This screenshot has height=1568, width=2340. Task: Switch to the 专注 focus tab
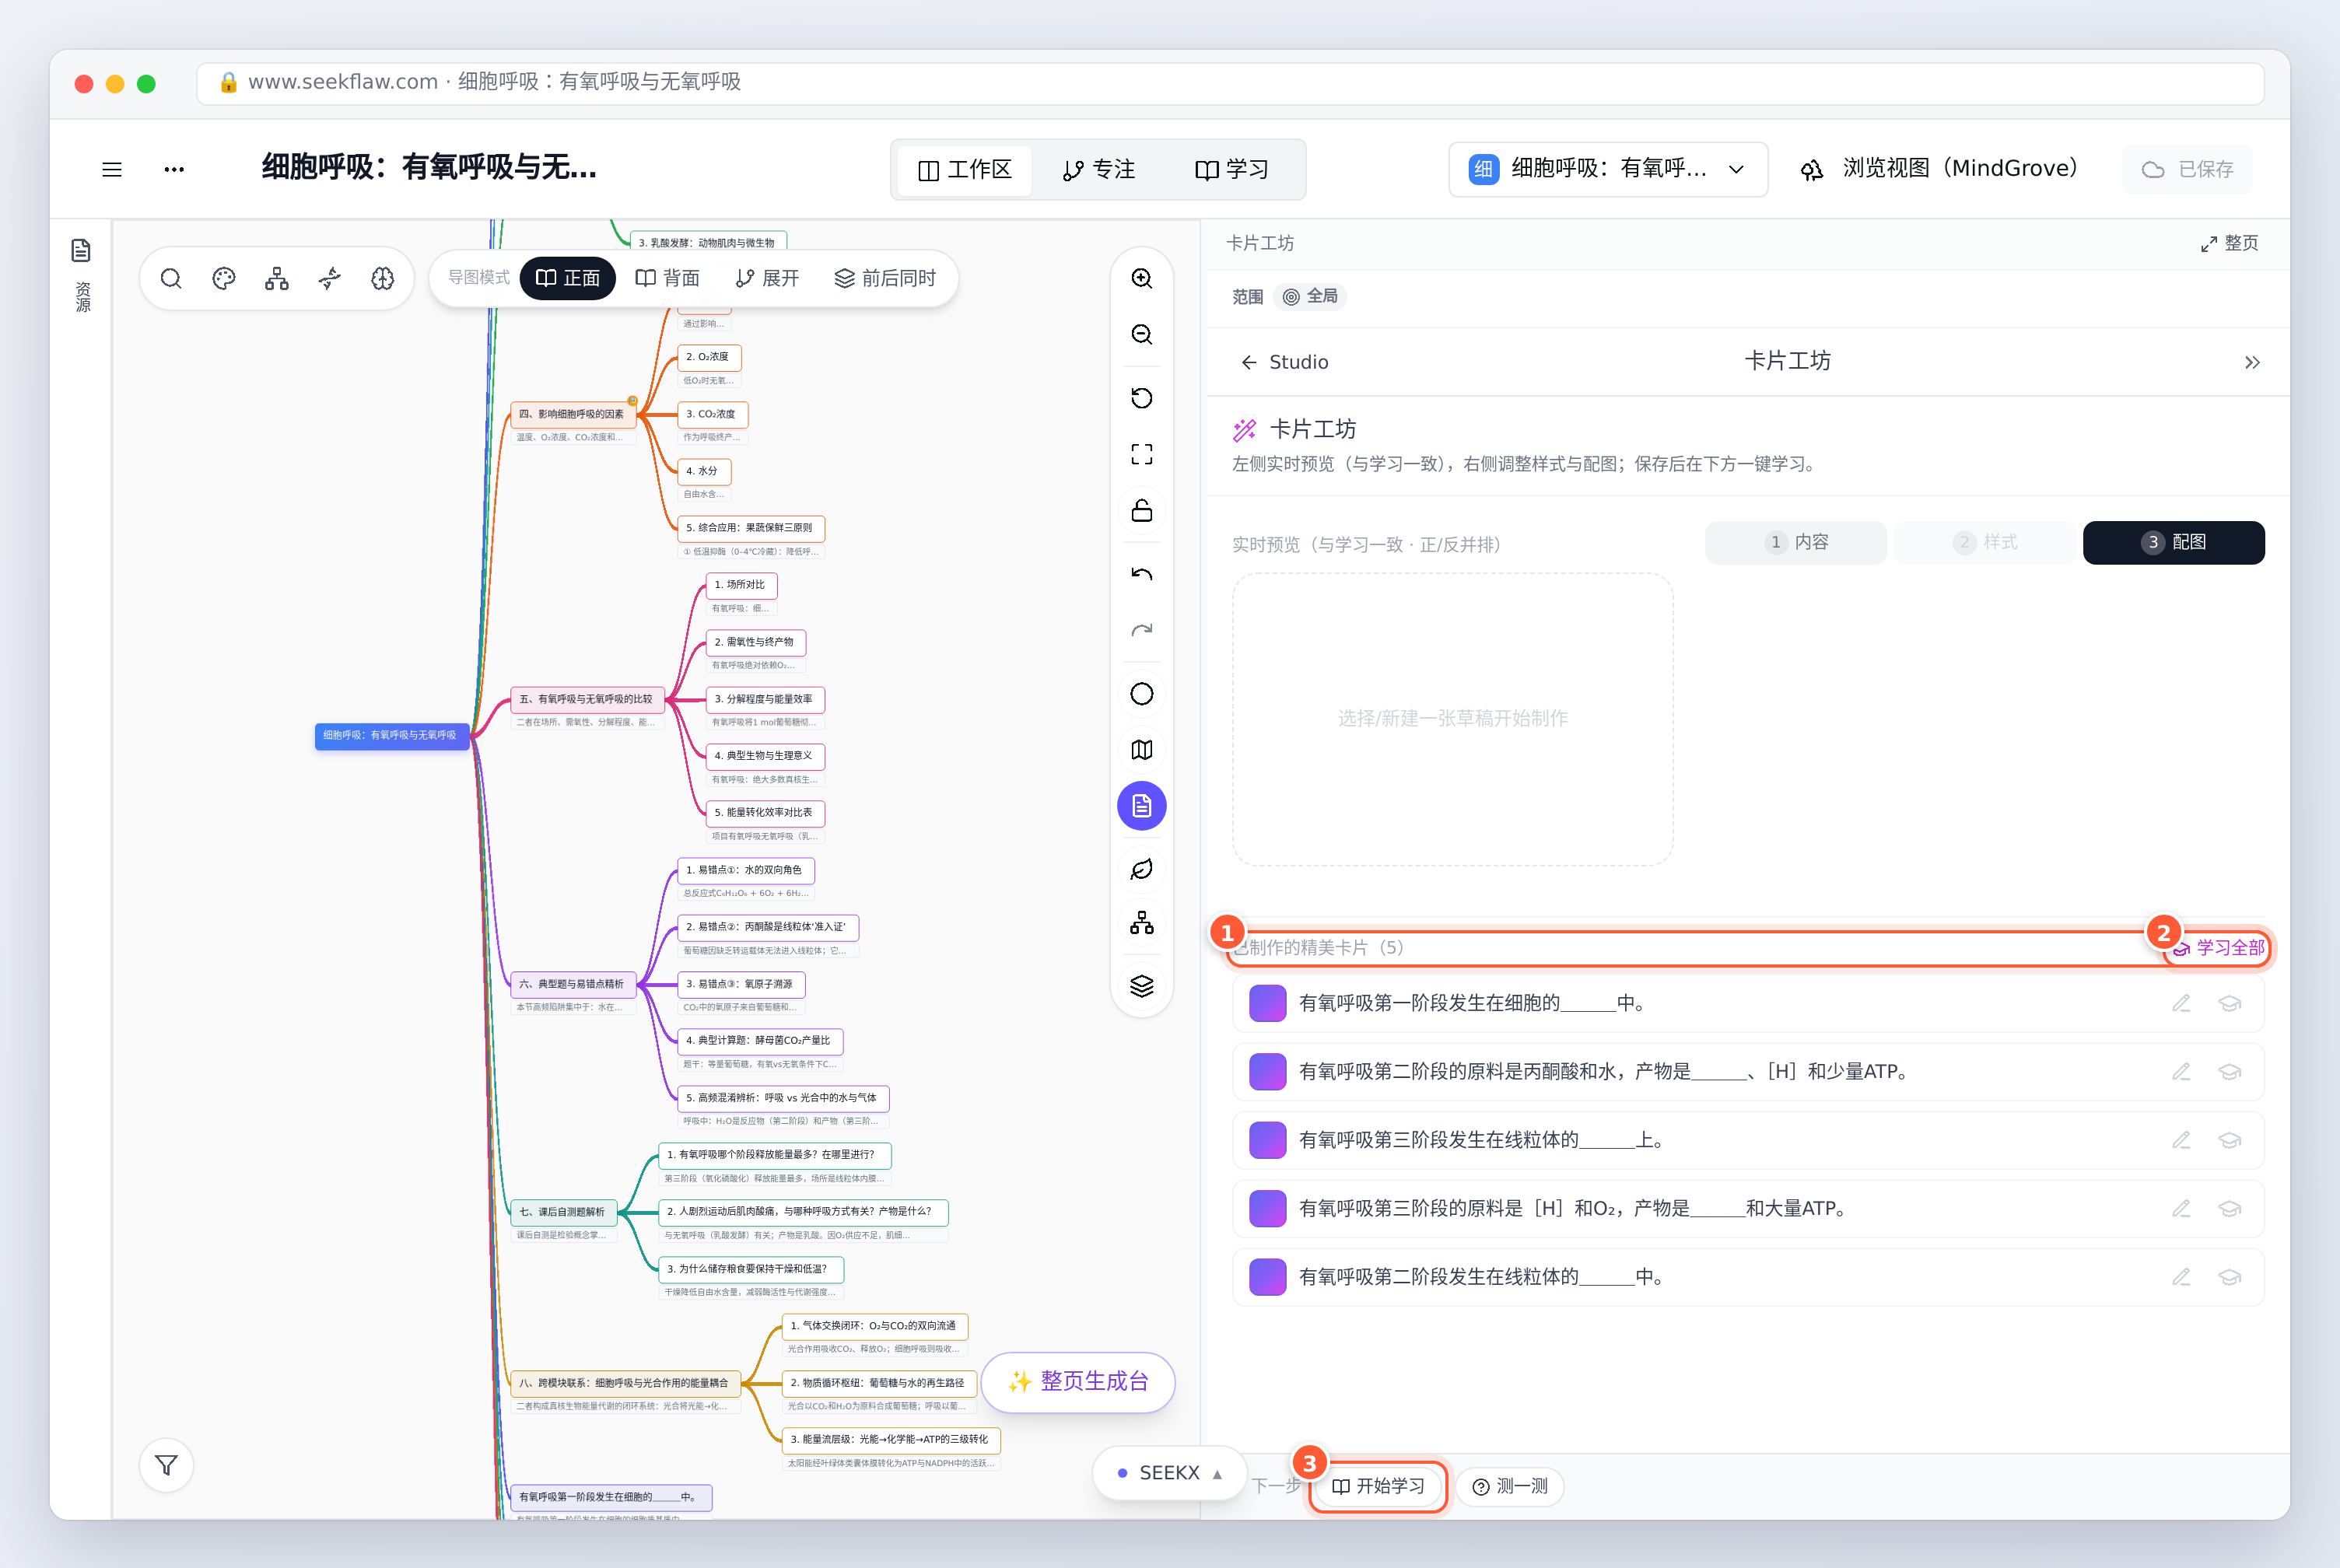[x=1099, y=170]
